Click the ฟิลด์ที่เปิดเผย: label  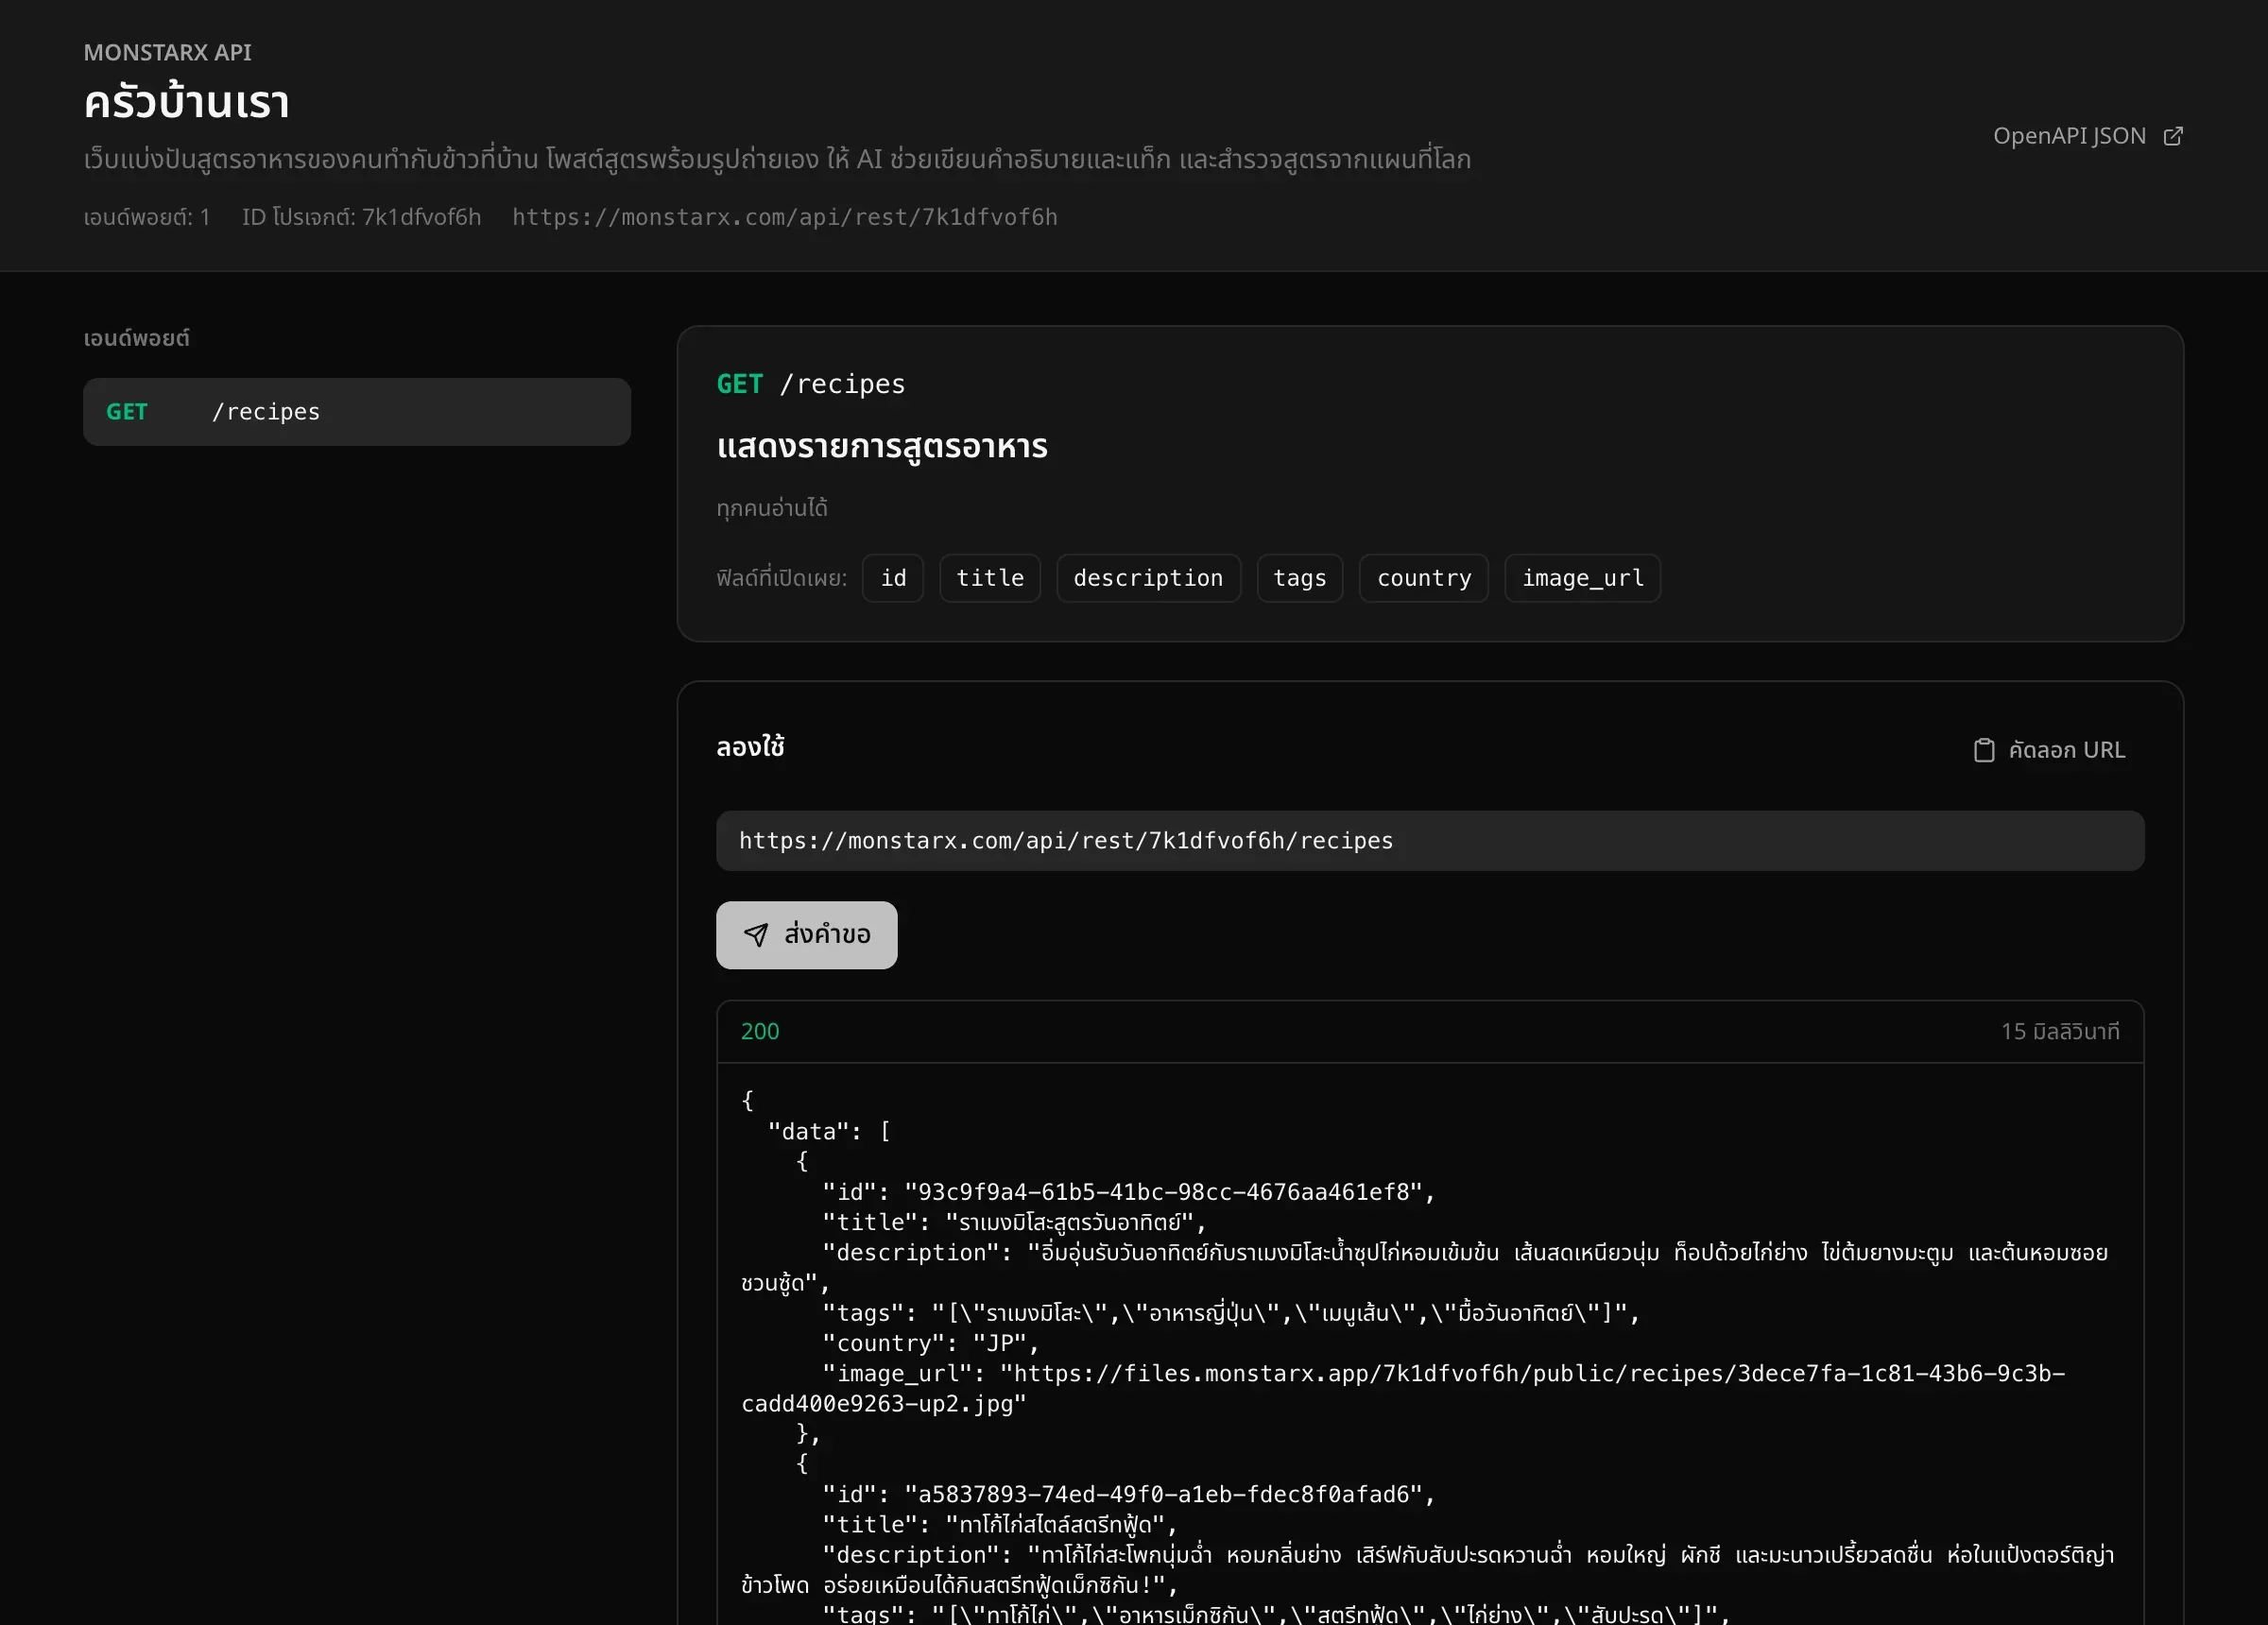781,578
